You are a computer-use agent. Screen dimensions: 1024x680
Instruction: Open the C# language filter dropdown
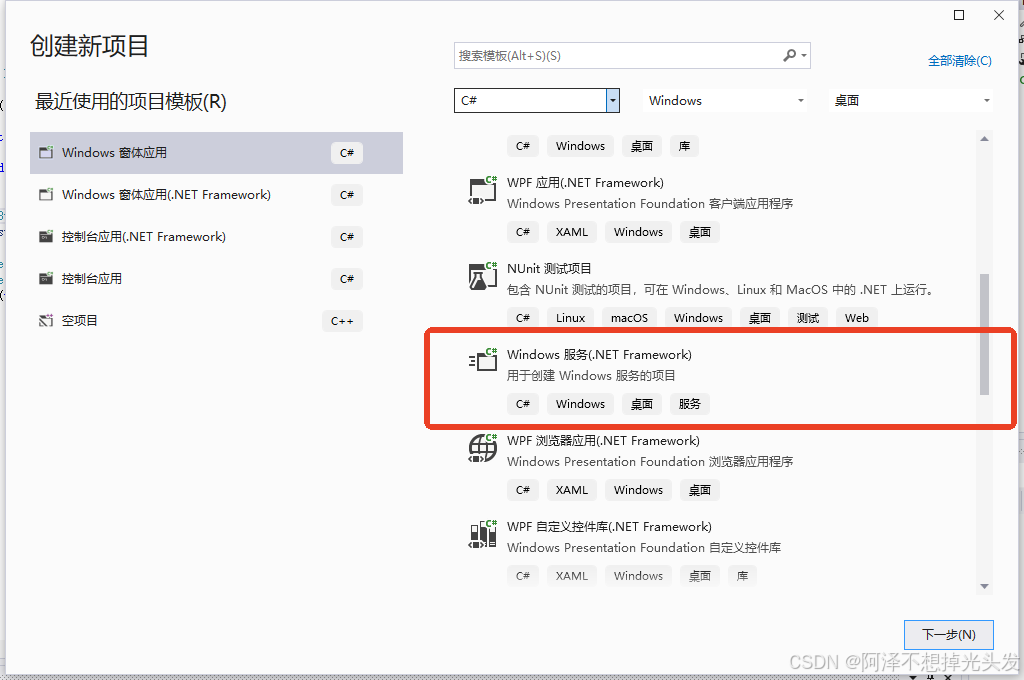click(x=613, y=101)
